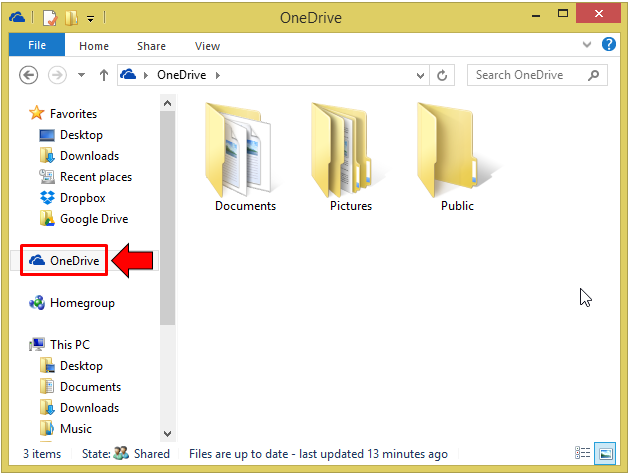This screenshot has height=474, width=630.
Task: Open Help with the question mark icon
Action: point(609,44)
